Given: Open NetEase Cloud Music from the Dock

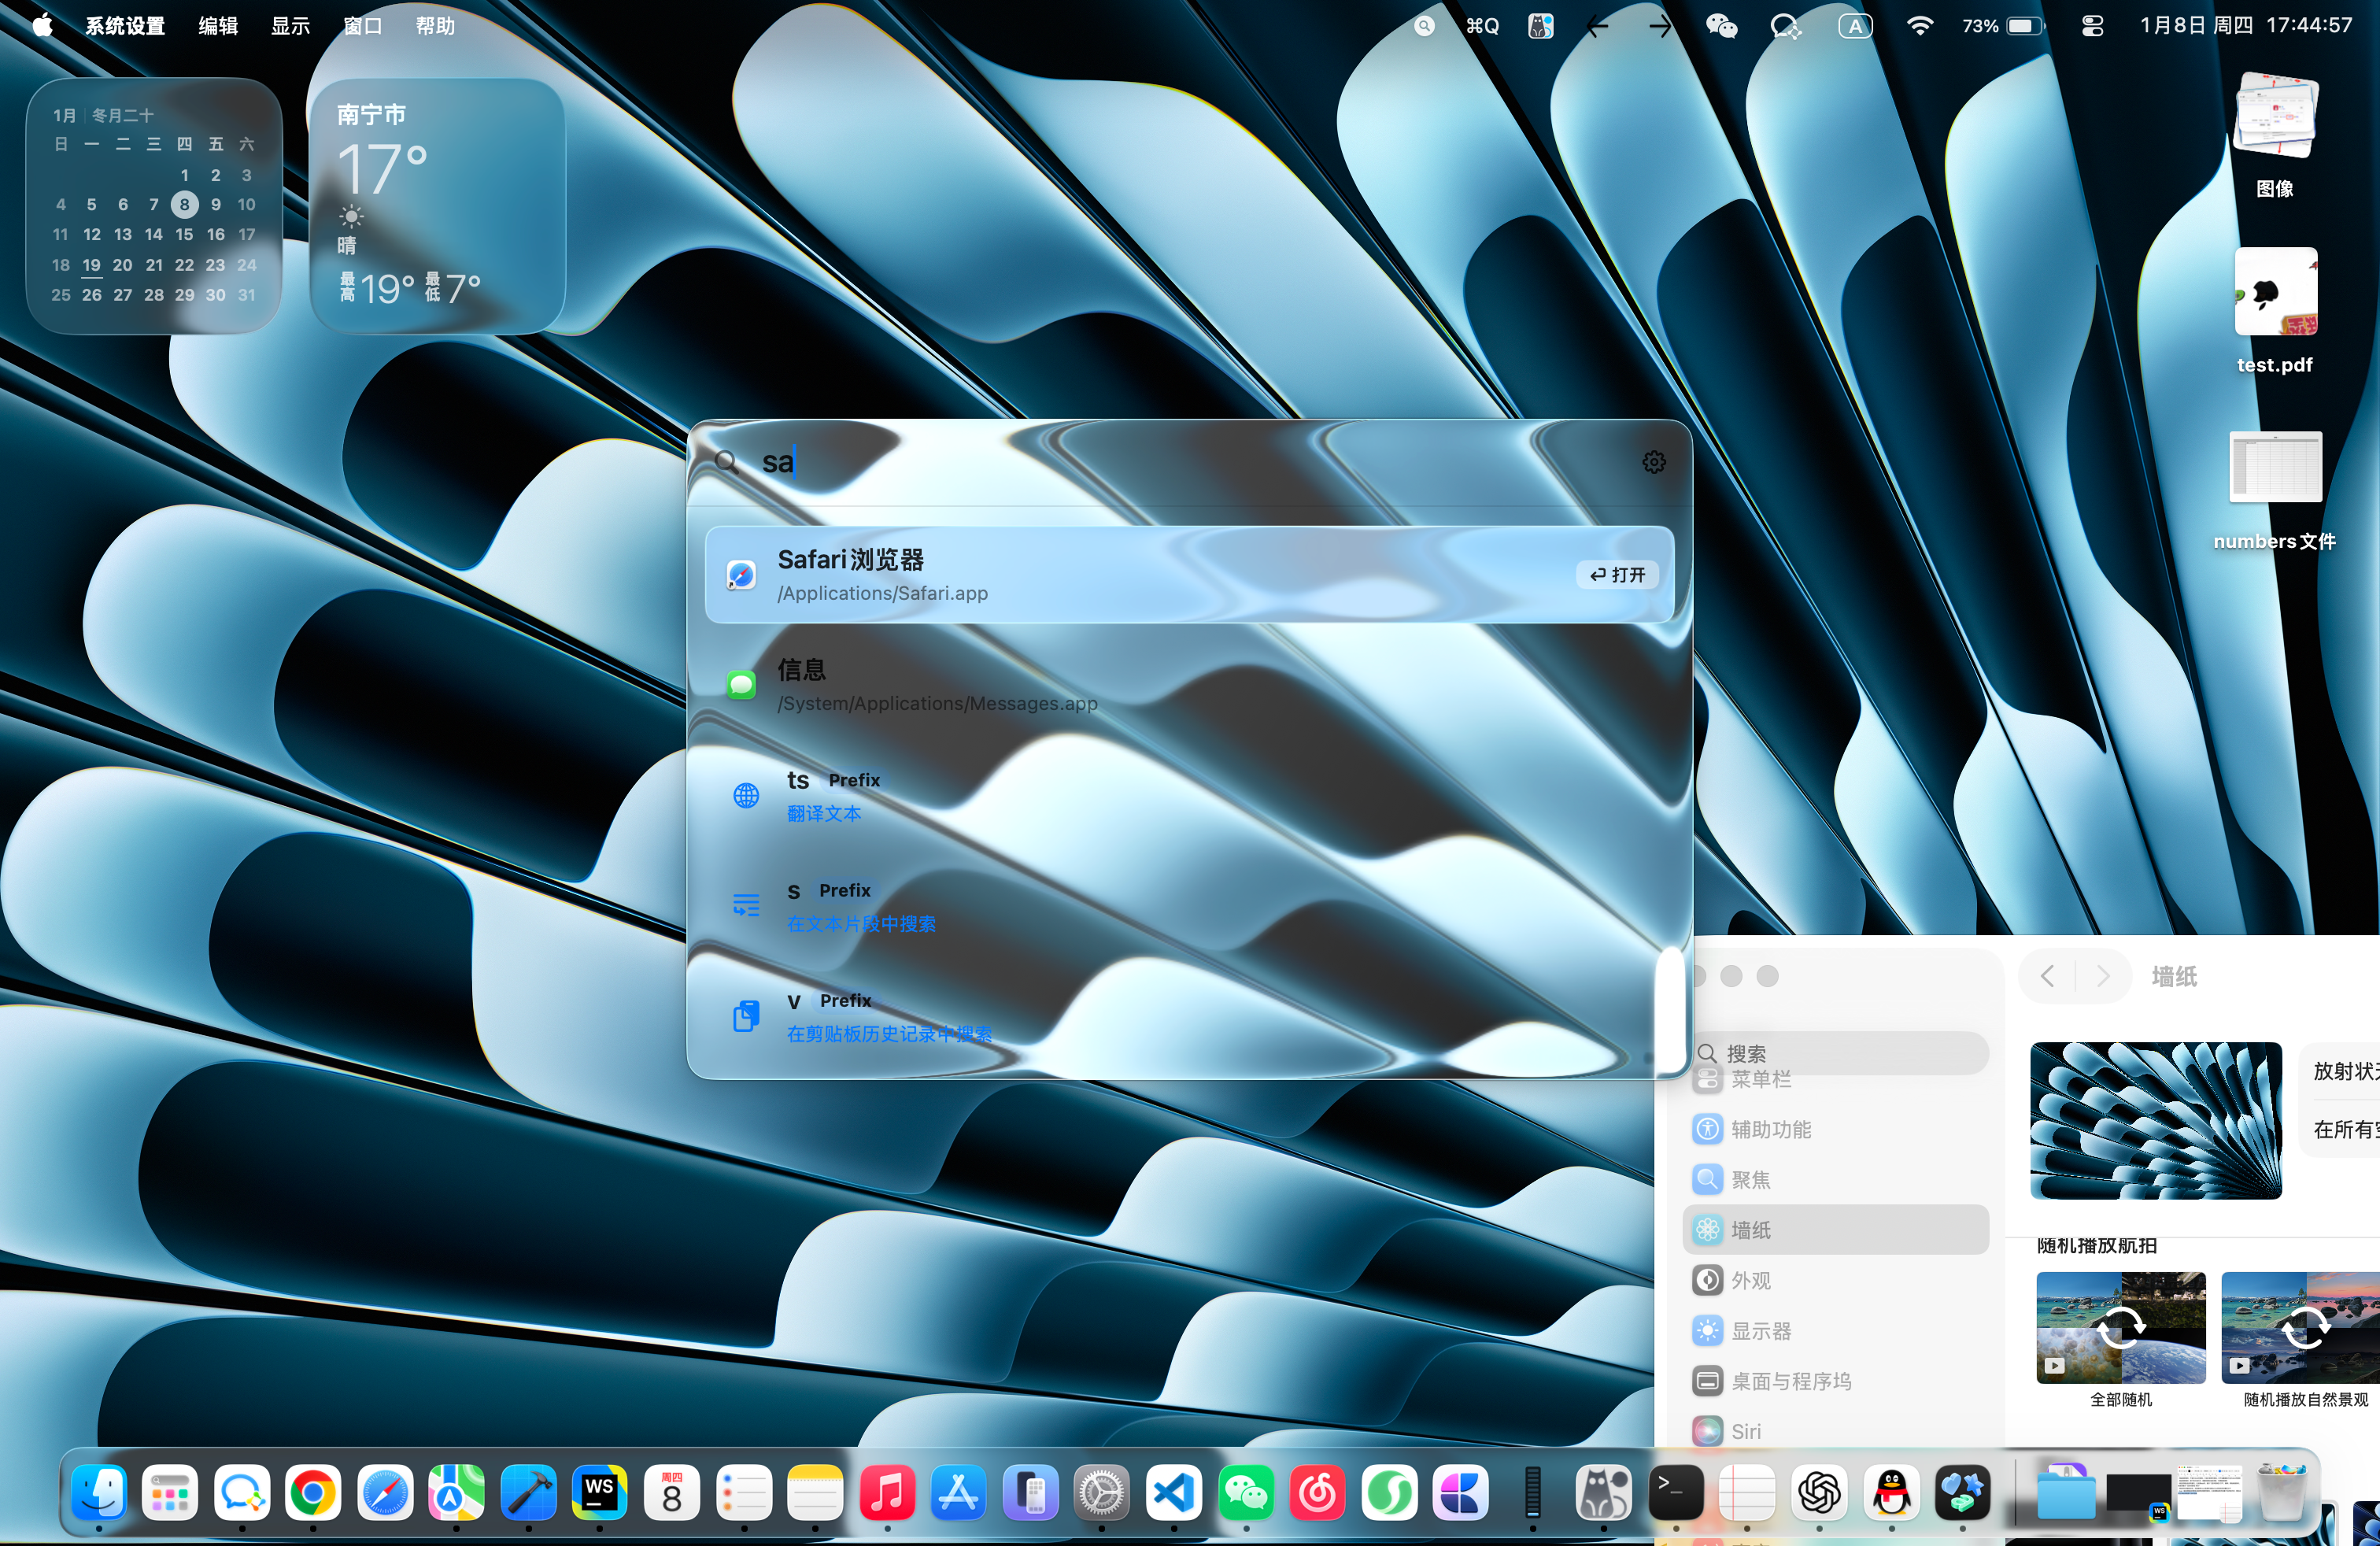Looking at the screenshot, I should pyautogui.click(x=1317, y=1495).
